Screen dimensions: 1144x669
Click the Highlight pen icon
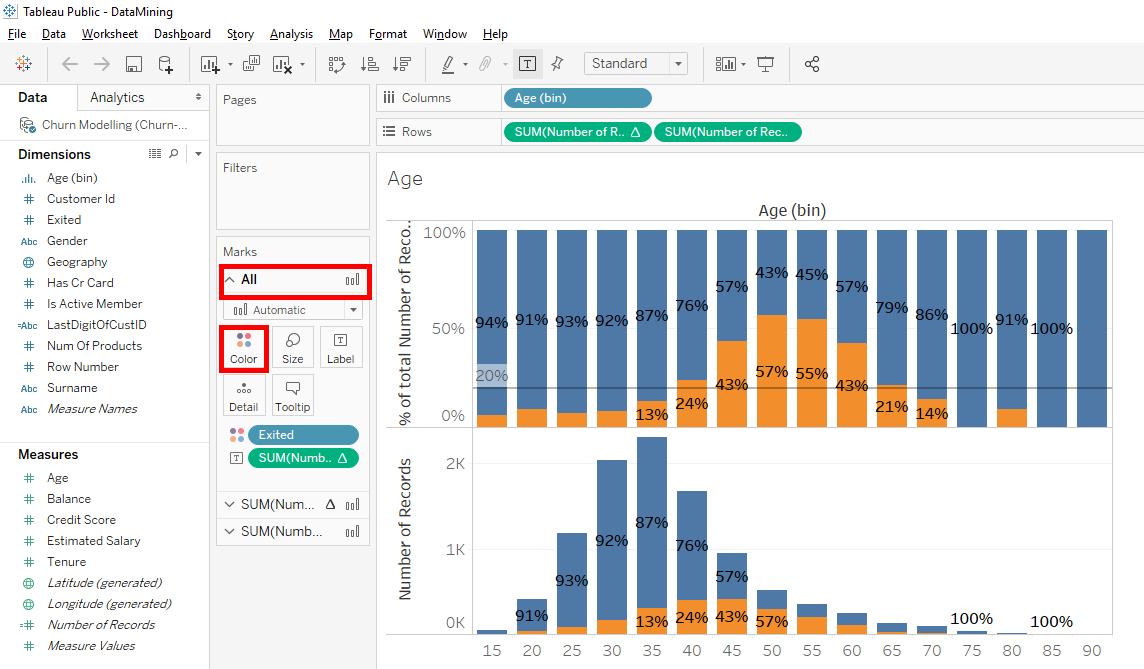click(x=447, y=63)
